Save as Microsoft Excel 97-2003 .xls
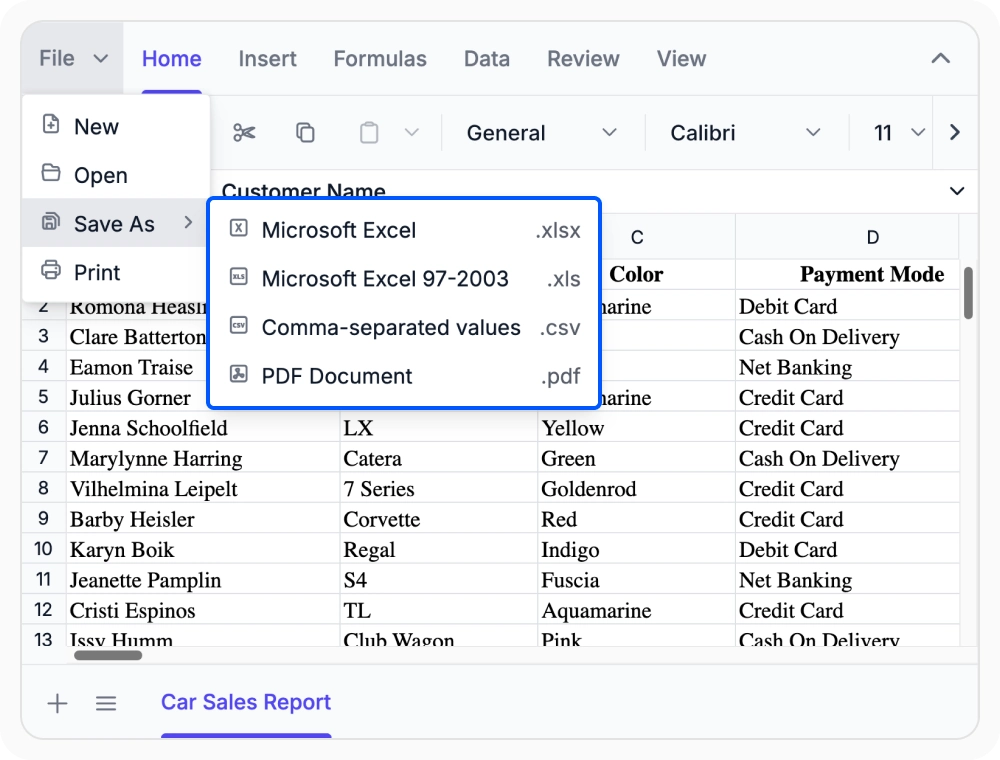 [x=404, y=279]
